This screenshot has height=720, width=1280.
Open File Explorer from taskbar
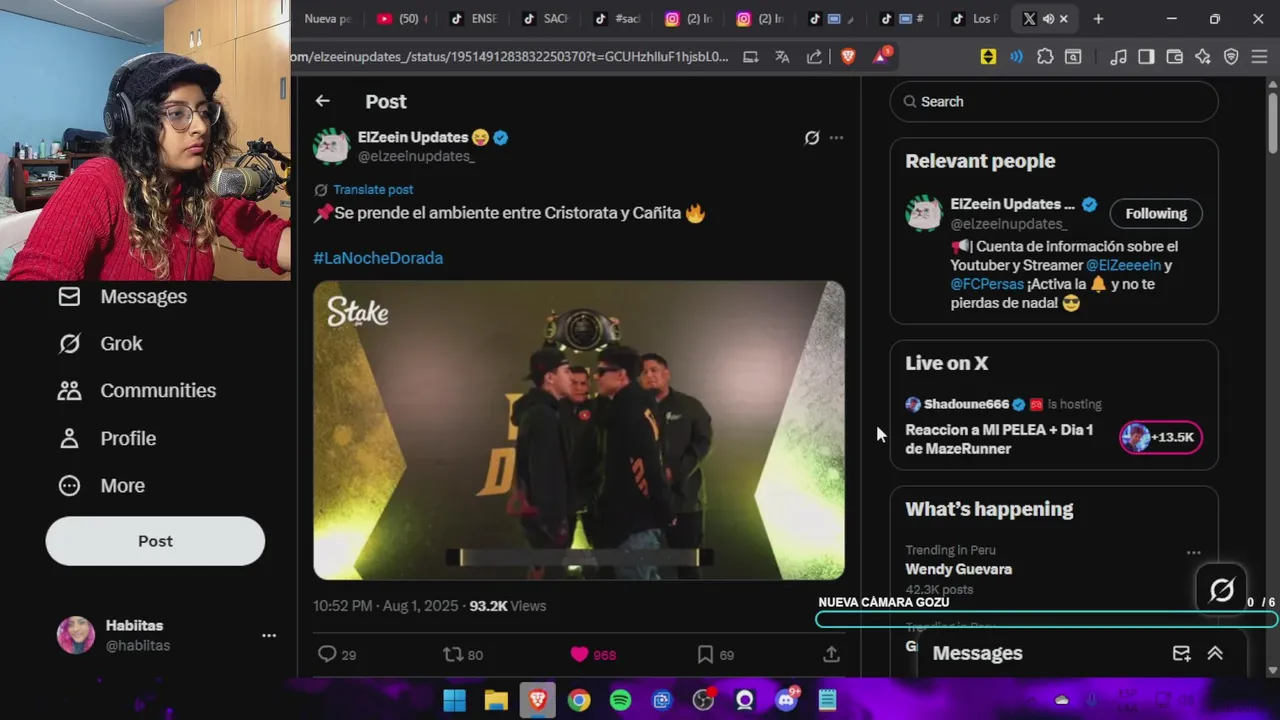[x=496, y=700]
